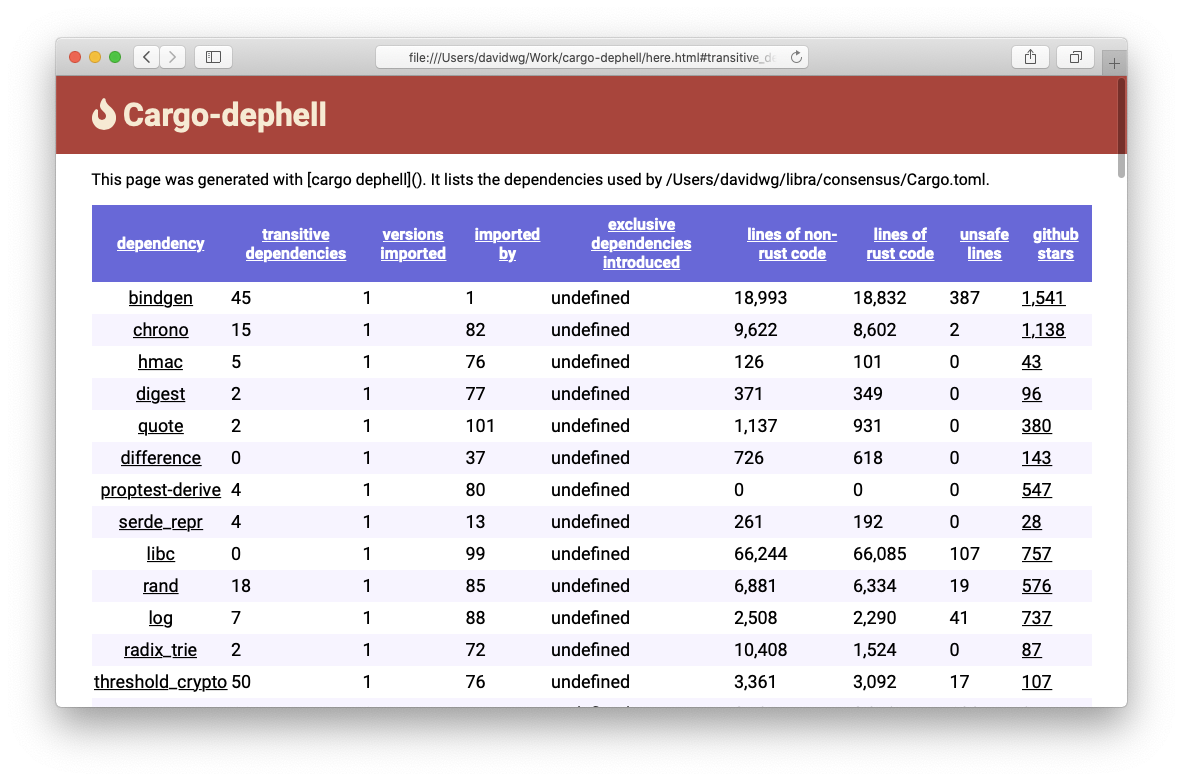Select log's 2,508 non-rust lines value

click(755, 618)
